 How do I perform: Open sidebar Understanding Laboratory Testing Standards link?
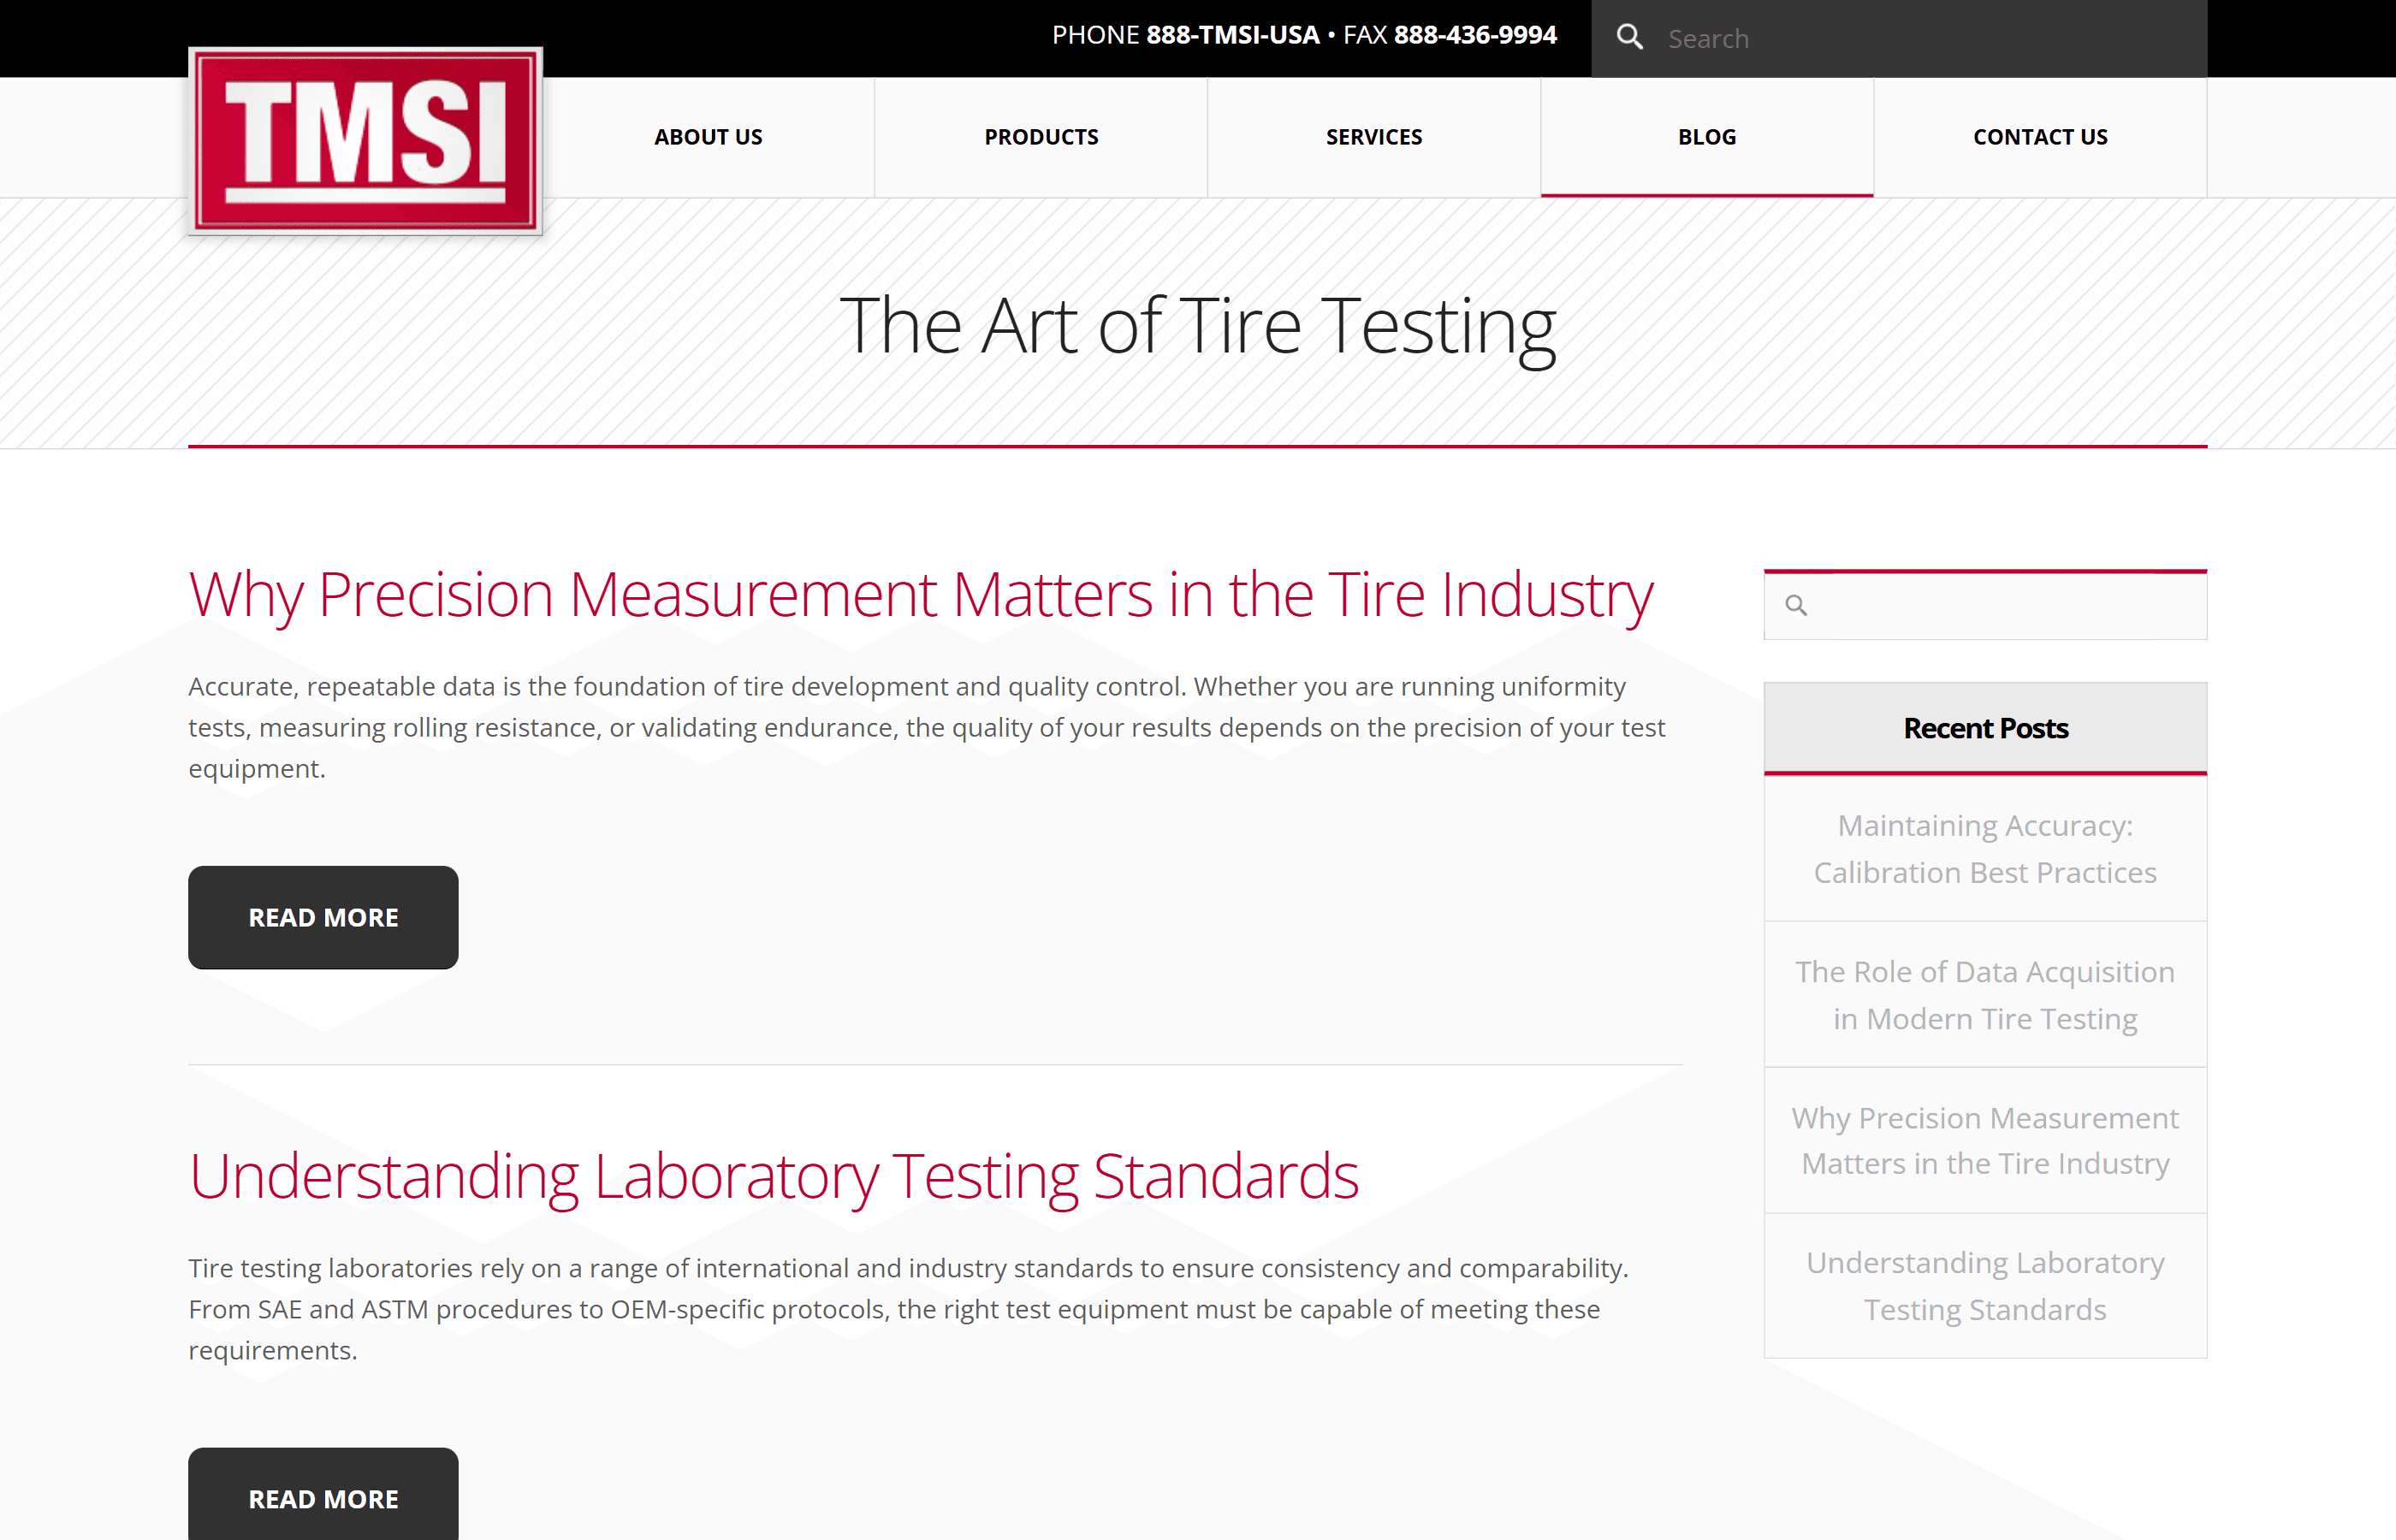(x=1985, y=1286)
